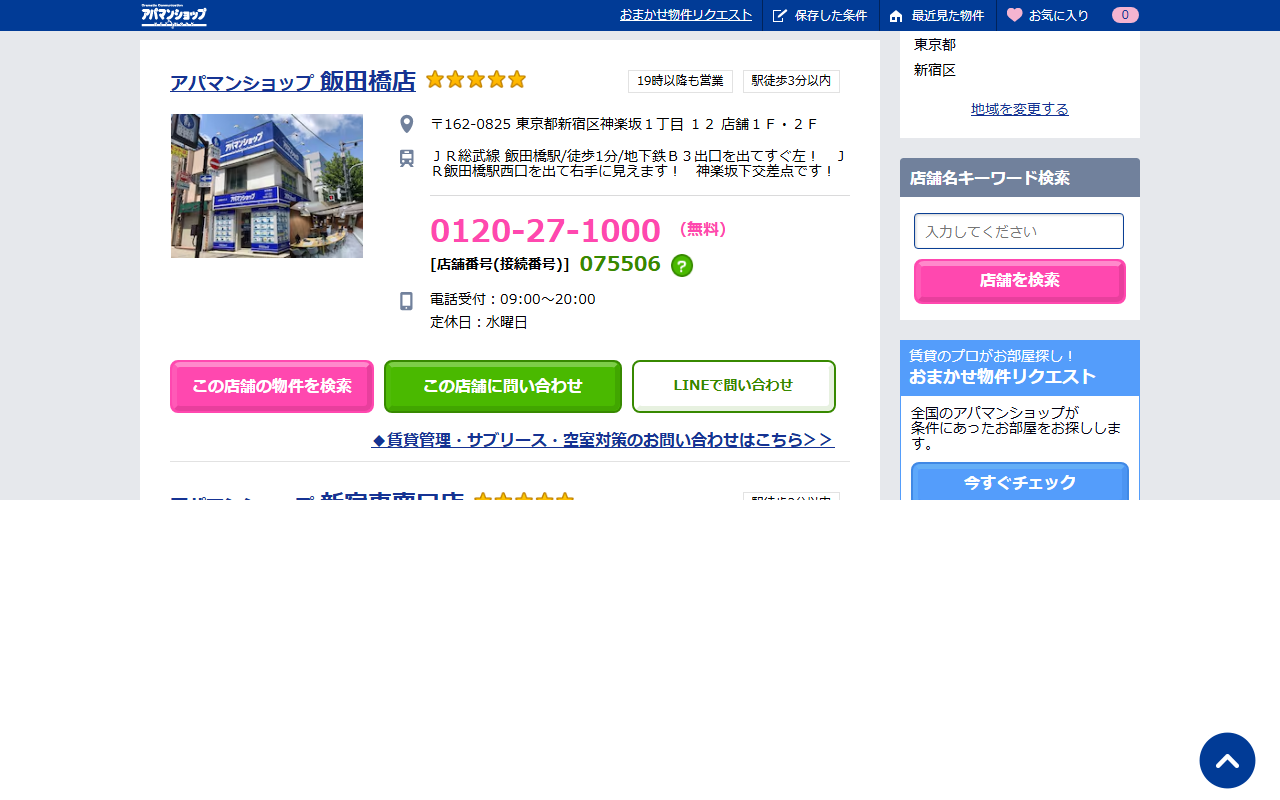Focus the 店舗名キーワード検索 input field
This screenshot has height=800, width=1280.
pyautogui.click(x=1019, y=231)
